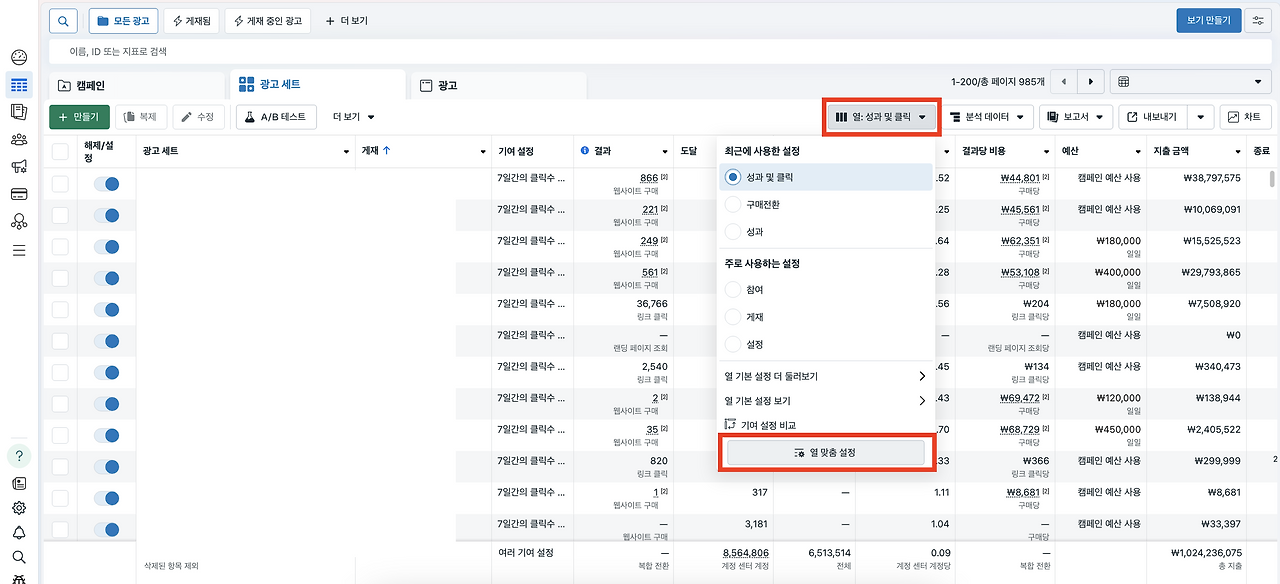Open the arrow dropdown beside 내보내기

point(1201,117)
